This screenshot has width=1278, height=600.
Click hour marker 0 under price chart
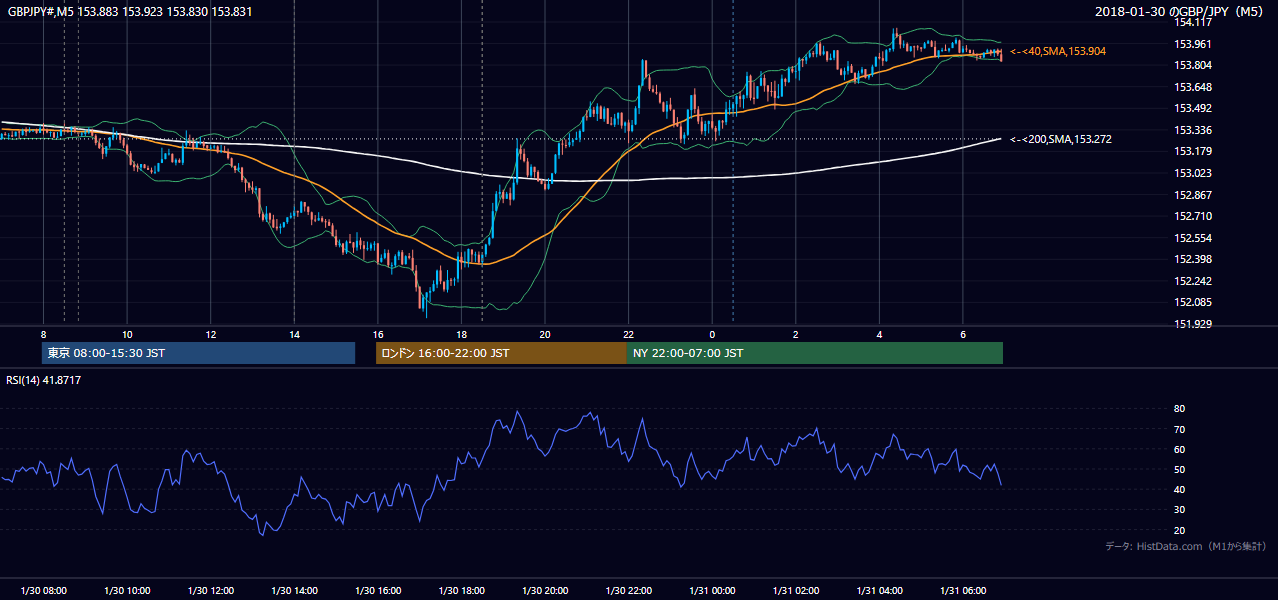pyautogui.click(x=712, y=334)
